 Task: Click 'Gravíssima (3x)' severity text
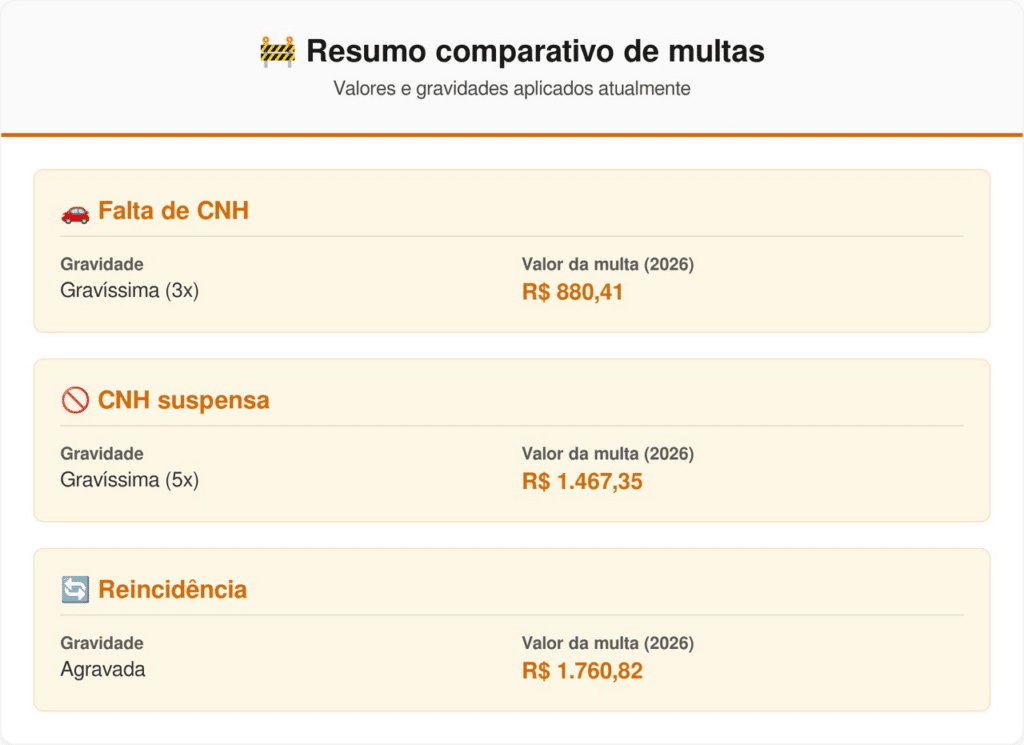(x=130, y=291)
